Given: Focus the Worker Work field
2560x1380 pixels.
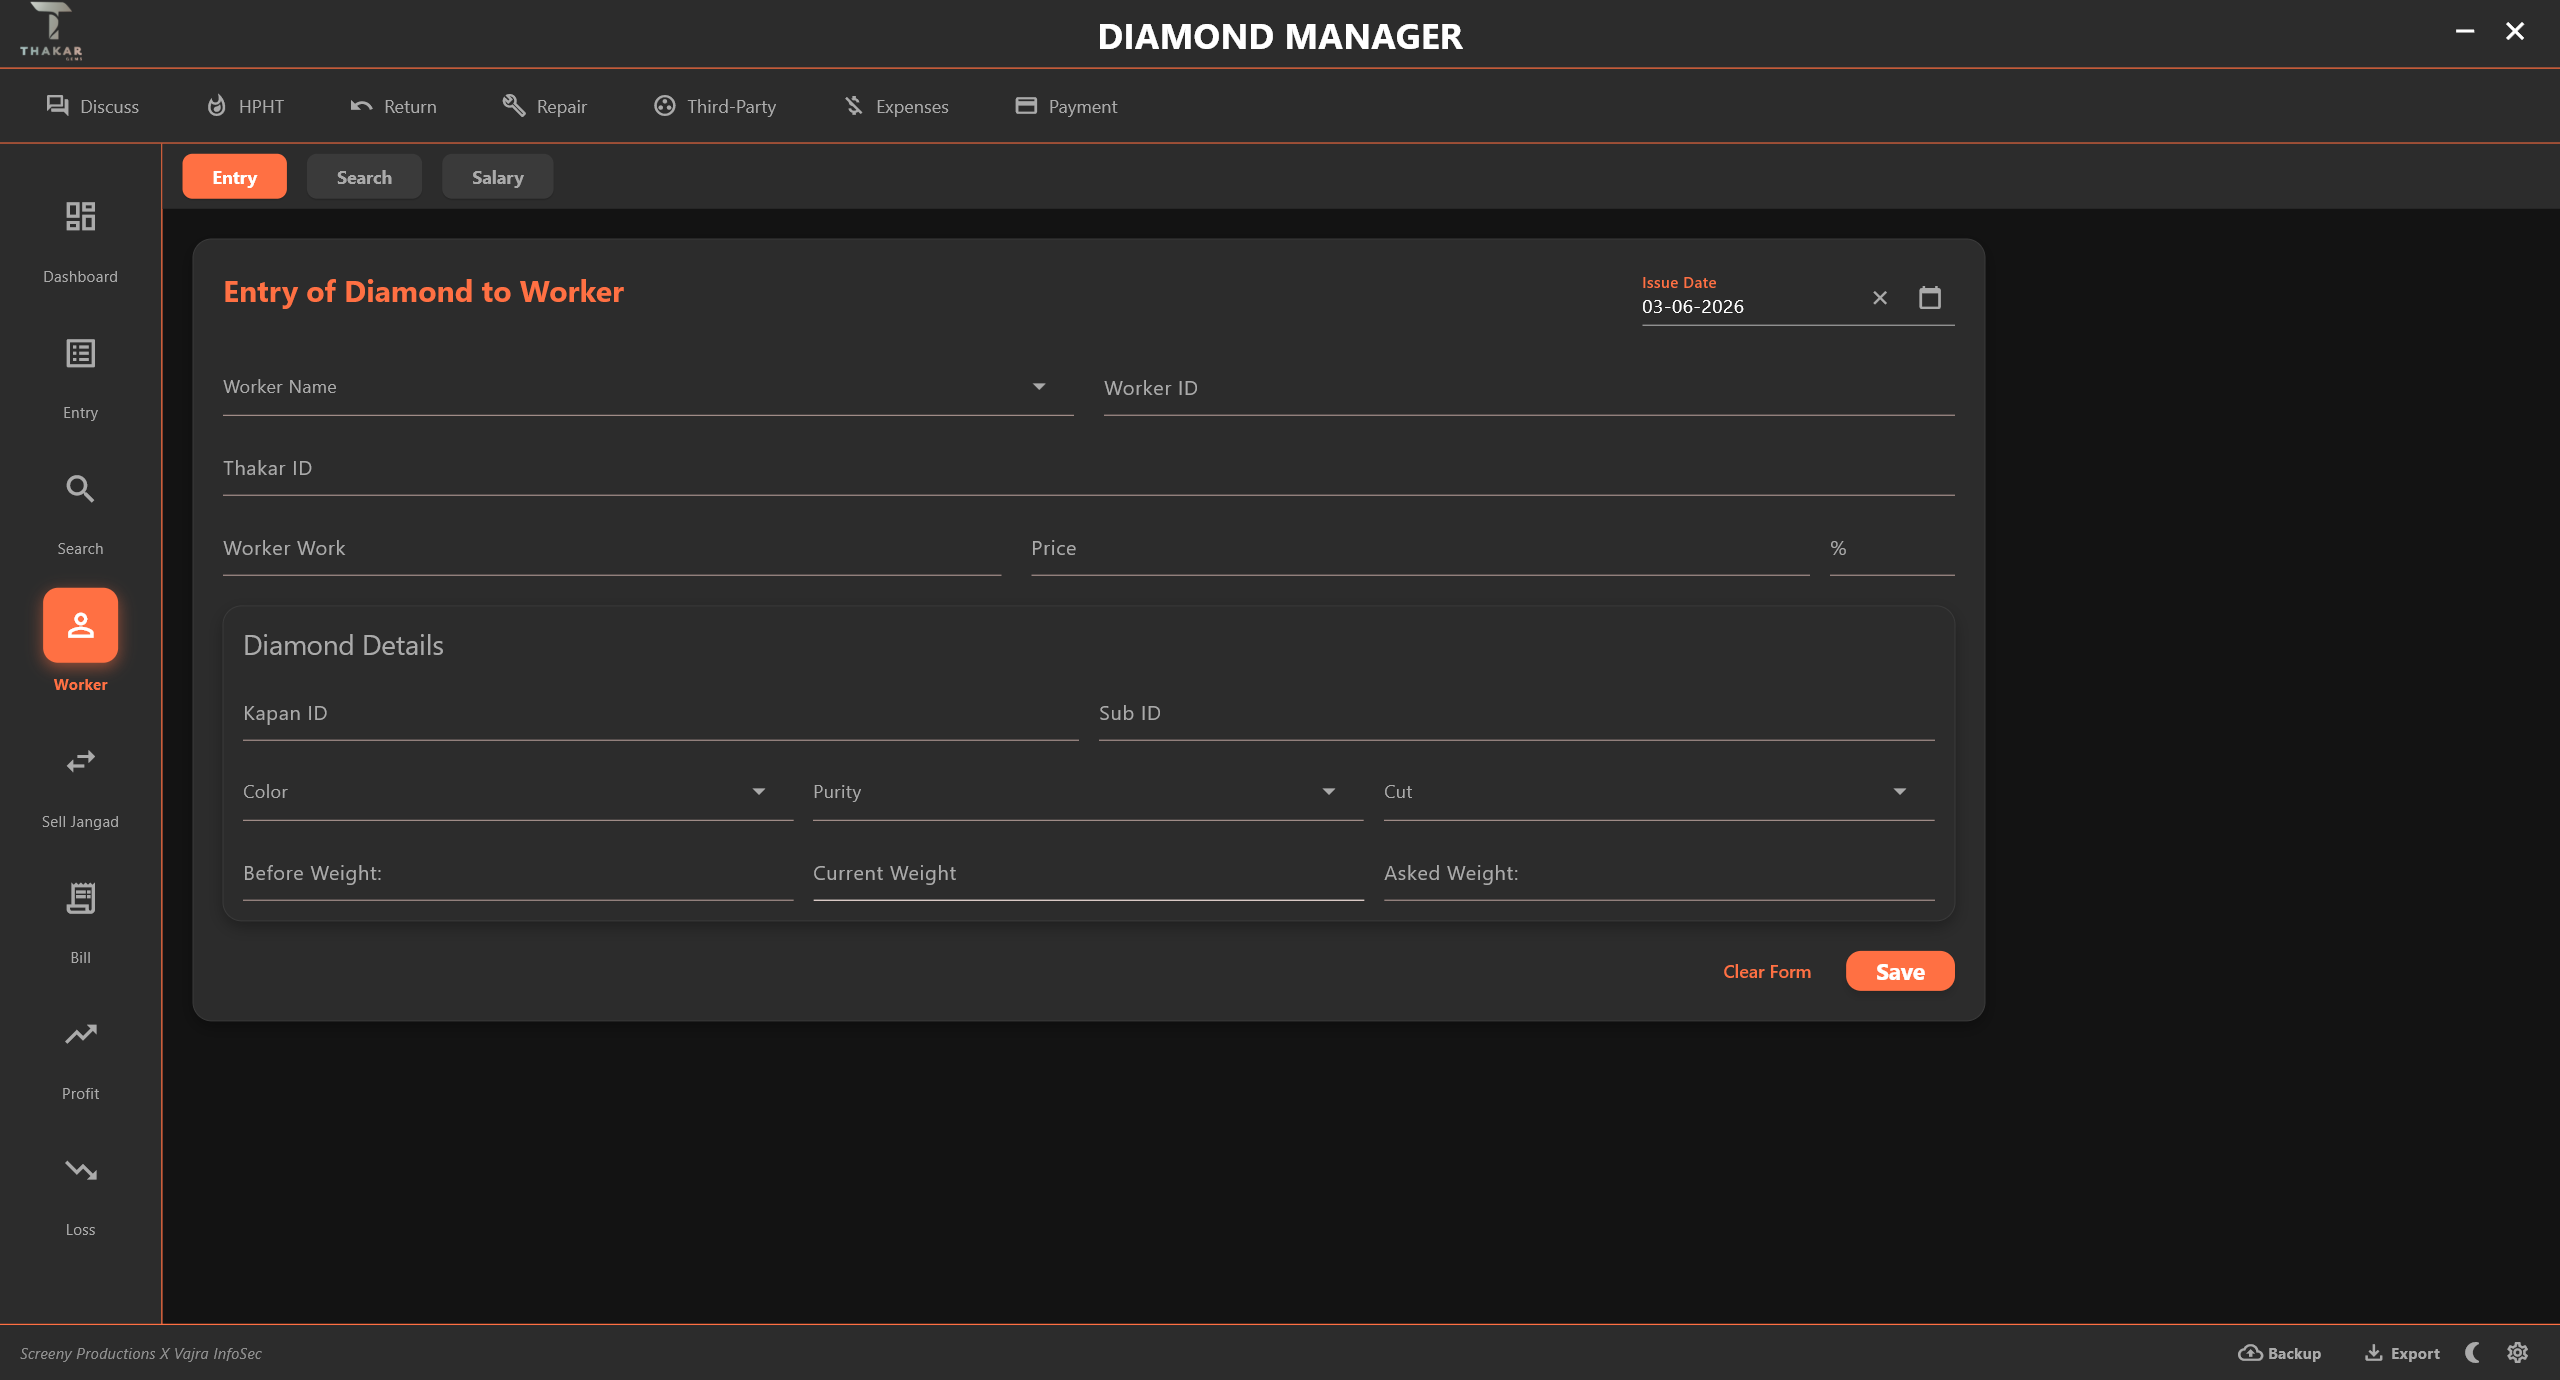Looking at the screenshot, I should [612, 549].
